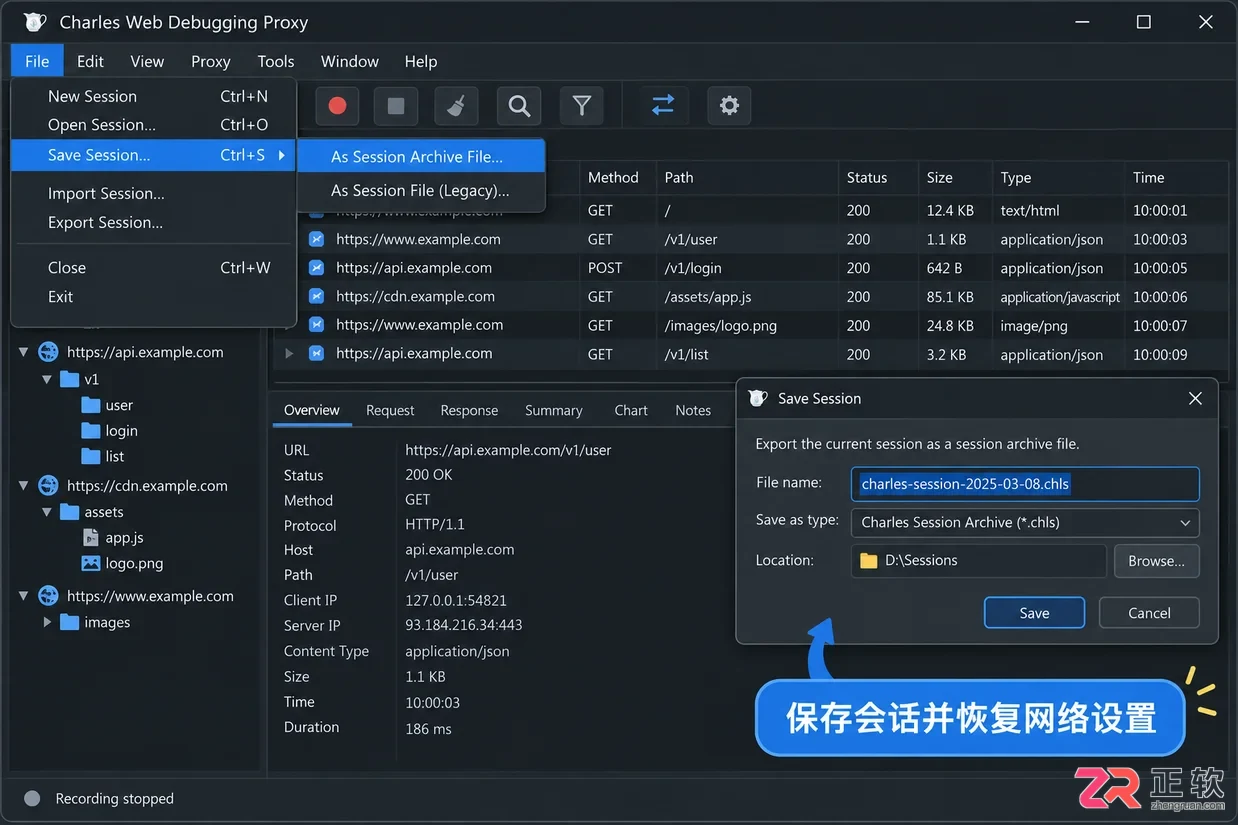Click the logo.png image icon
The height and width of the screenshot is (825, 1238).
pos(91,563)
